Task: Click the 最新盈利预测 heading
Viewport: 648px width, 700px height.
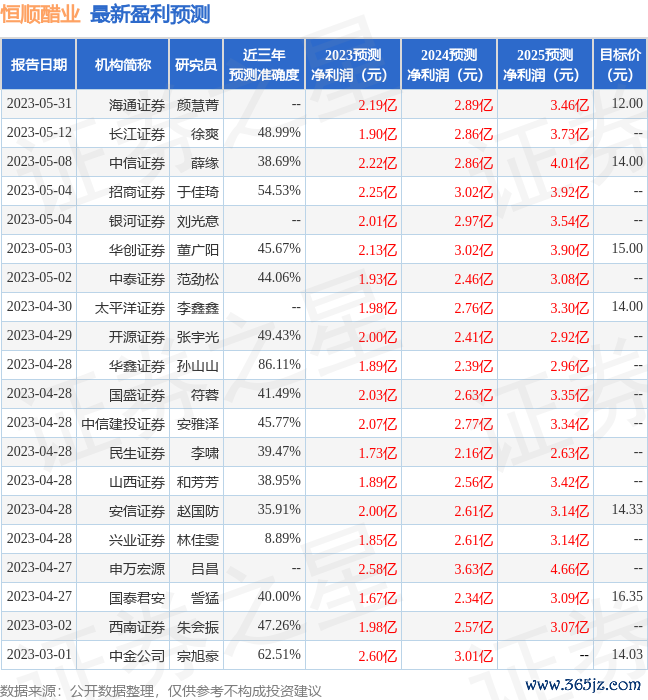Action: pos(150,14)
